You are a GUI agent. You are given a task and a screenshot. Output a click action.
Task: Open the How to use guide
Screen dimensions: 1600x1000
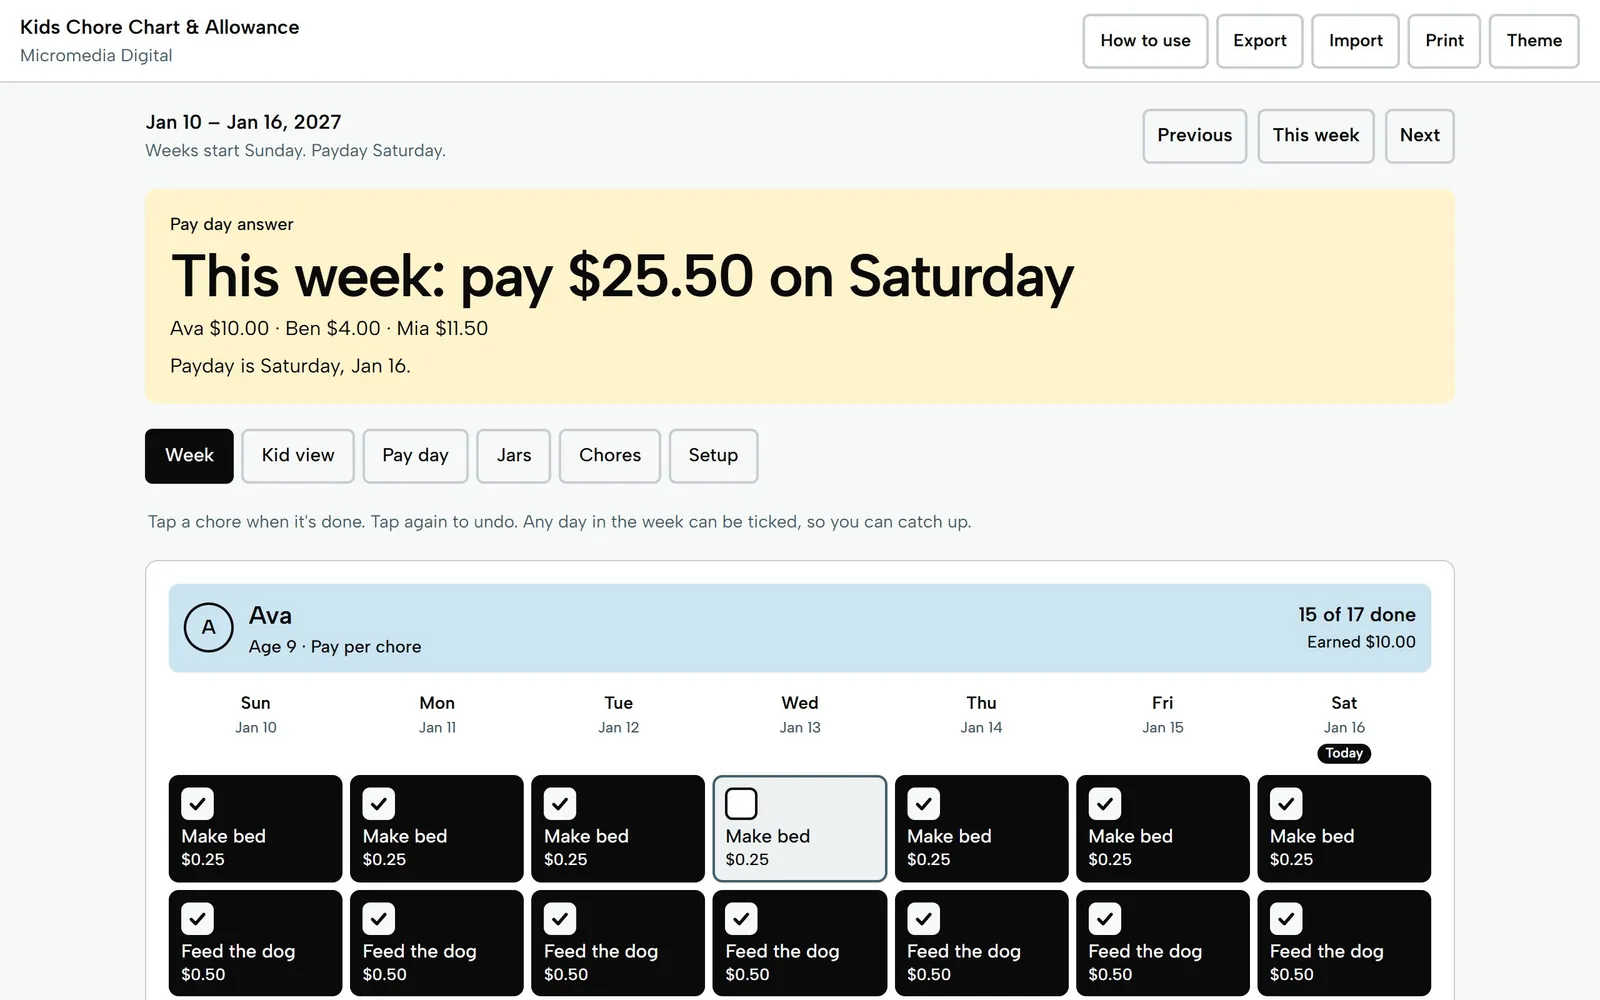(x=1145, y=41)
